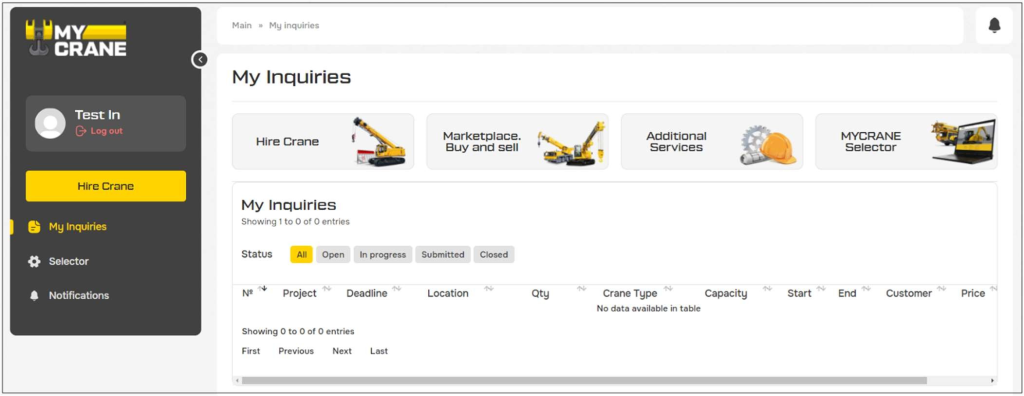Click the MyCrane logo

click(x=76, y=39)
